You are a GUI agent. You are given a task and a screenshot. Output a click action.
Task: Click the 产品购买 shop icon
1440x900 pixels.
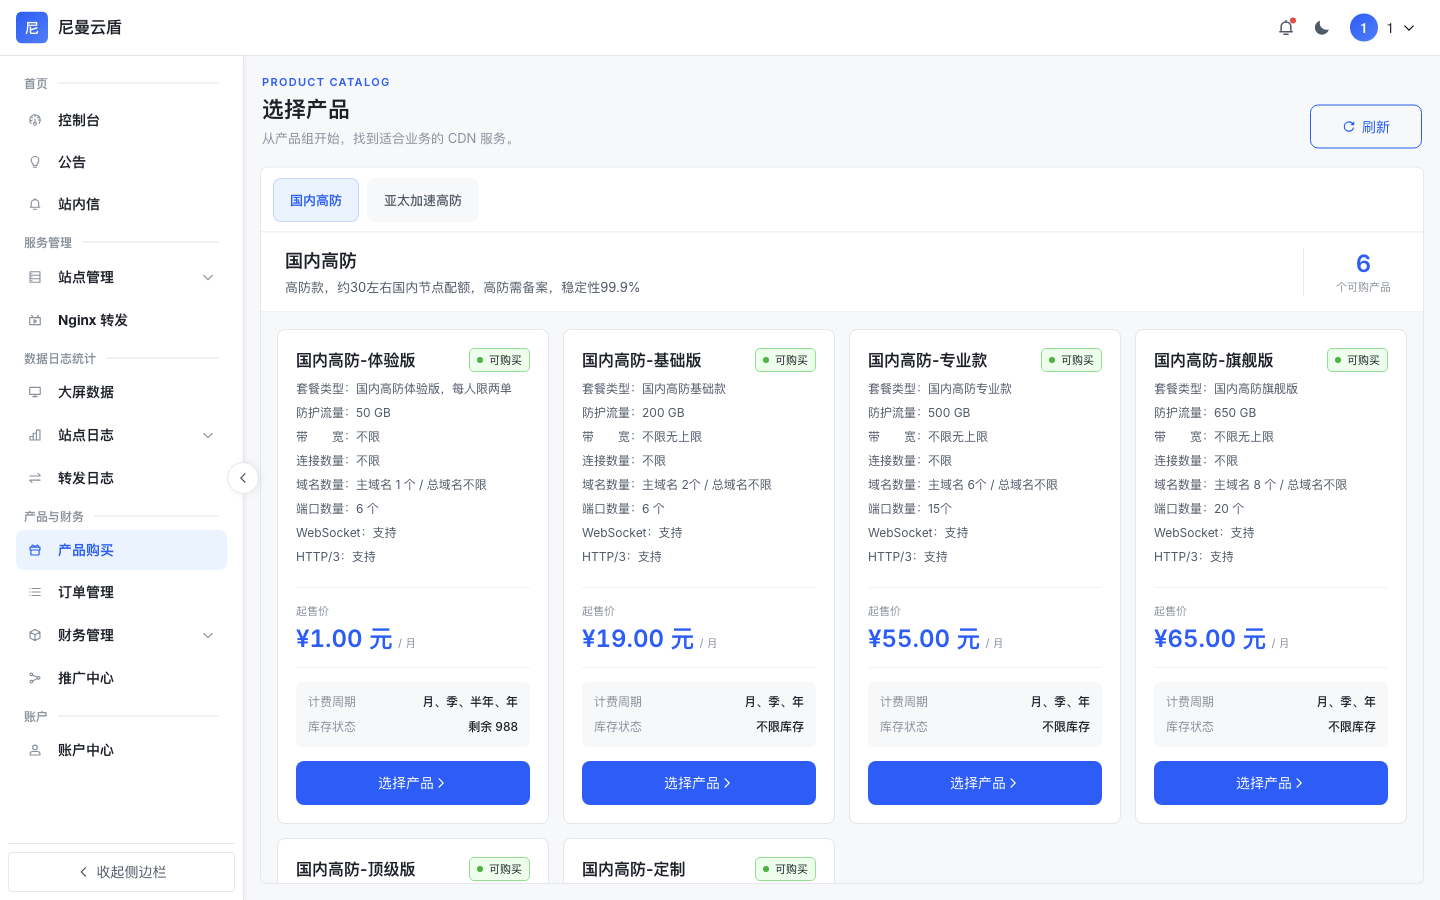coord(35,550)
